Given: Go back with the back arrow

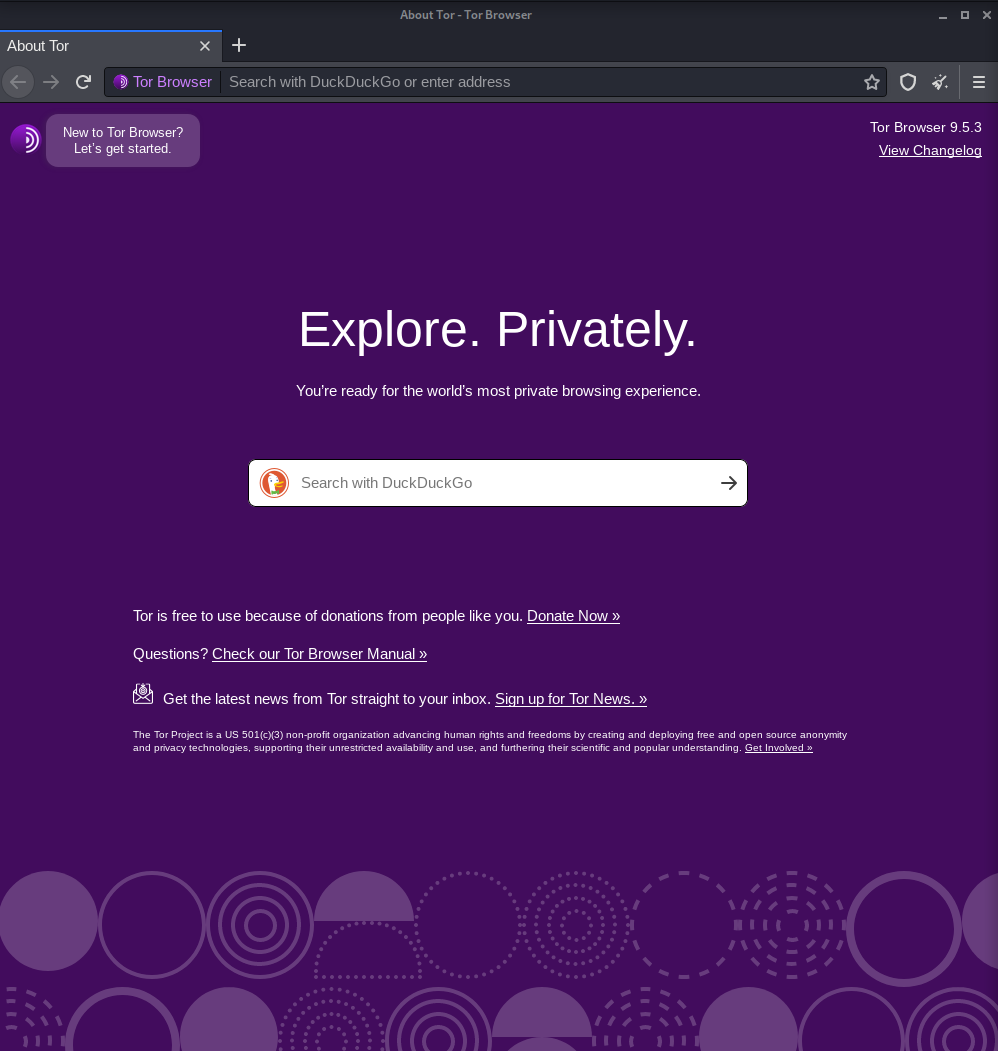Looking at the screenshot, I should point(18,82).
